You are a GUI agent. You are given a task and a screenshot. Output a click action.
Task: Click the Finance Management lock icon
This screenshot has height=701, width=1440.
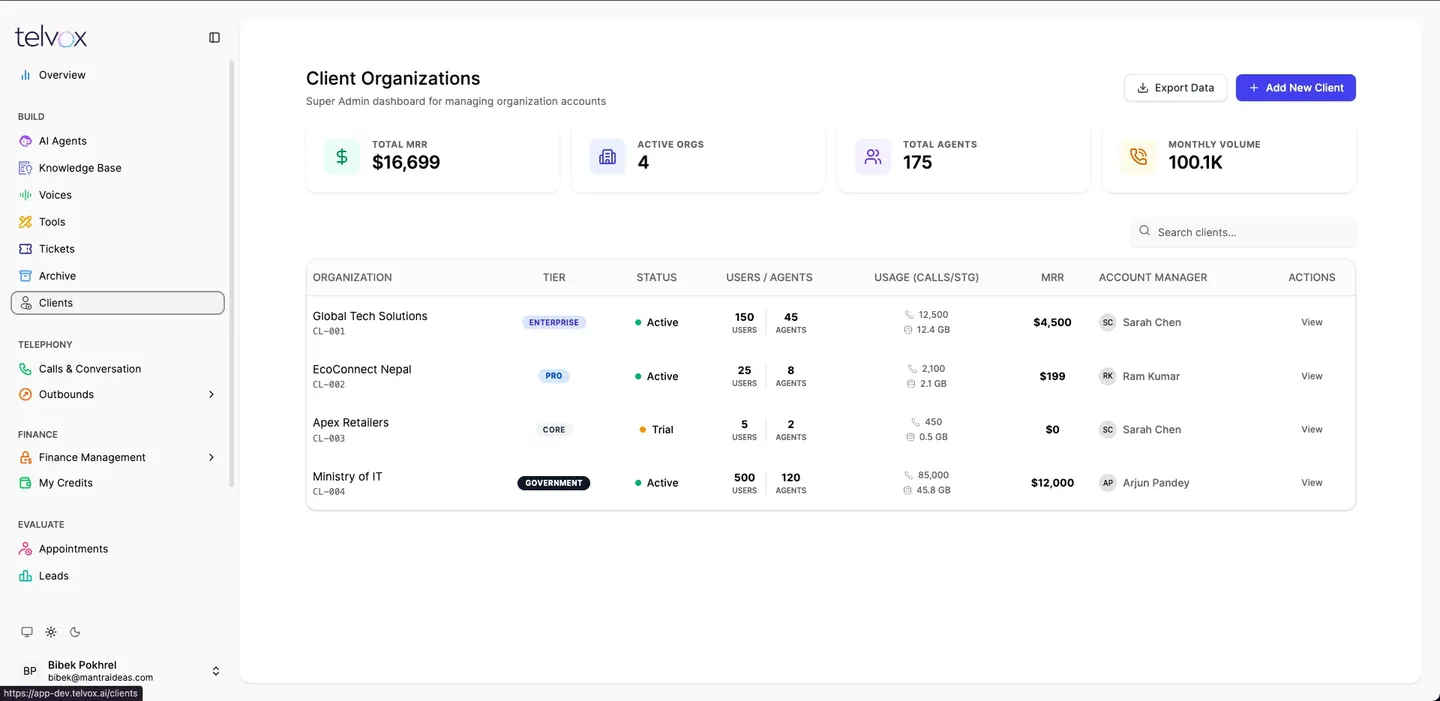click(26, 458)
